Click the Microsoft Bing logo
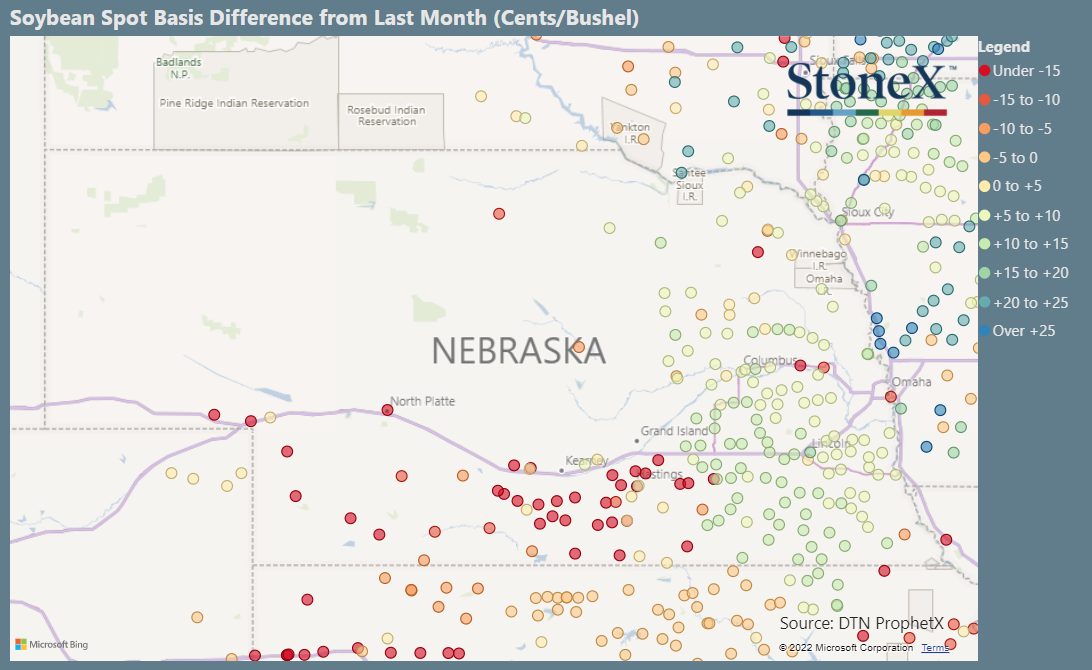 pyautogui.click(x=52, y=644)
